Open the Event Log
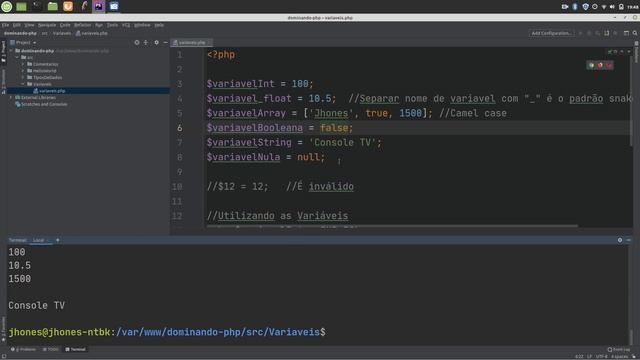 click(619, 349)
